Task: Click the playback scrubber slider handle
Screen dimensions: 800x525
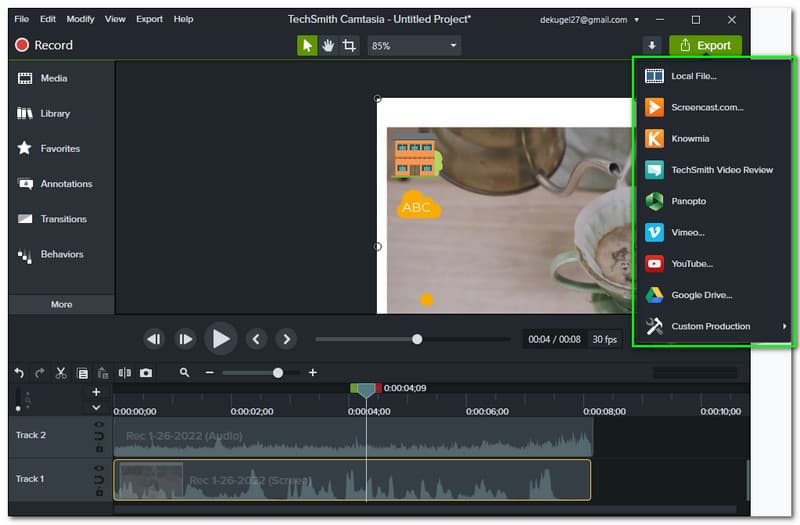Action: pos(417,339)
